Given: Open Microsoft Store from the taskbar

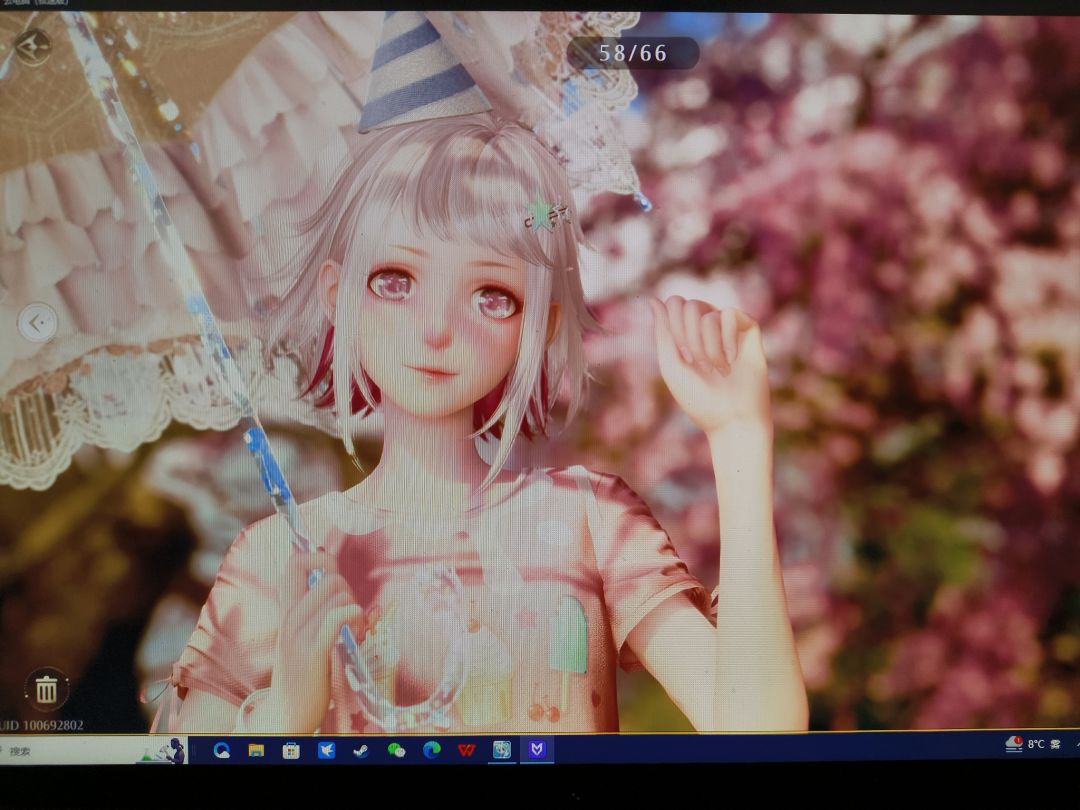Looking at the screenshot, I should pyautogui.click(x=291, y=750).
